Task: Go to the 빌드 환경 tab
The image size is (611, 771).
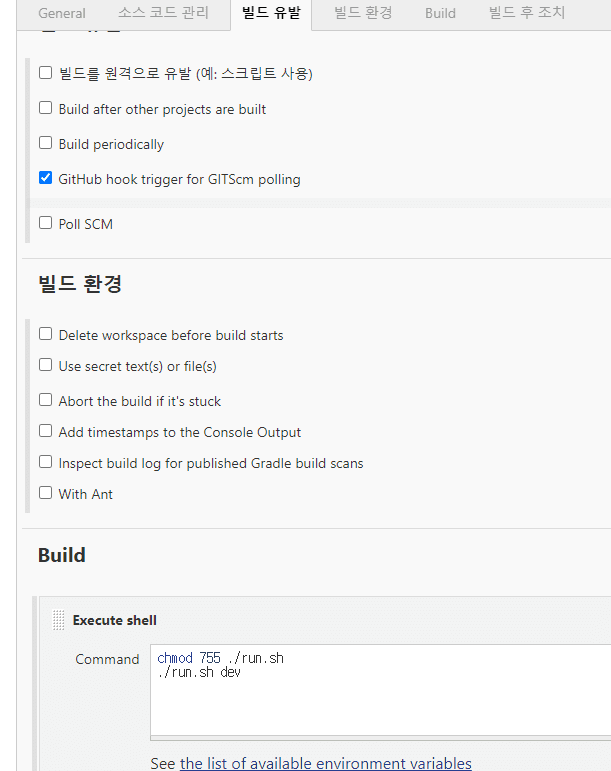Action: (363, 13)
